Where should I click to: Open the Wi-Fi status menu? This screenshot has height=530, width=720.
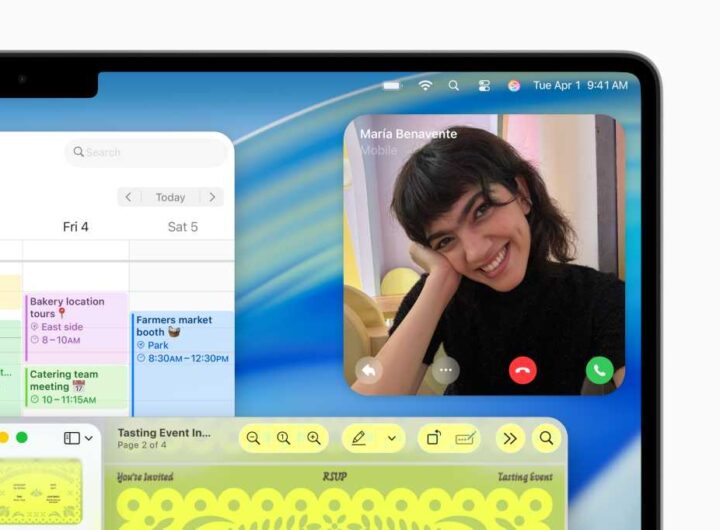(x=425, y=86)
